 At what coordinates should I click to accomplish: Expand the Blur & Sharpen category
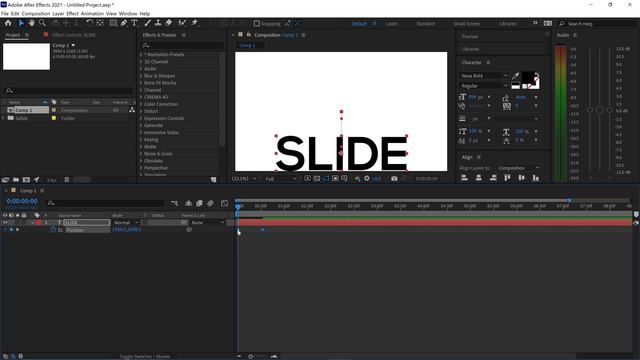pyautogui.click(x=141, y=76)
